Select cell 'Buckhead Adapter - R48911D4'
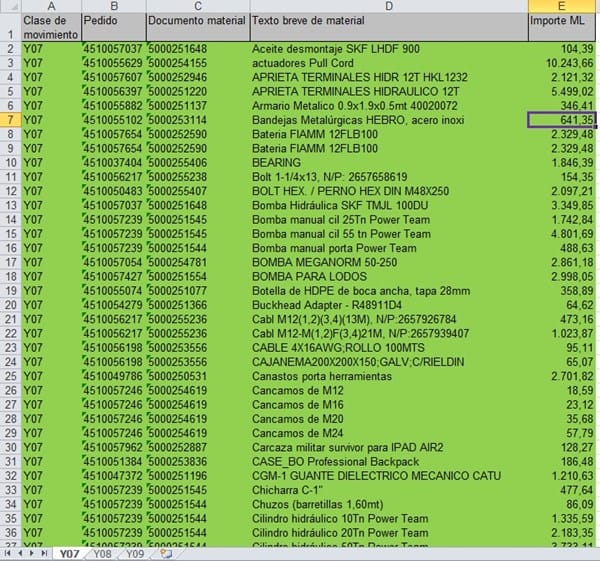The height and width of the screenshot is (561, 600). coord(389,305)
